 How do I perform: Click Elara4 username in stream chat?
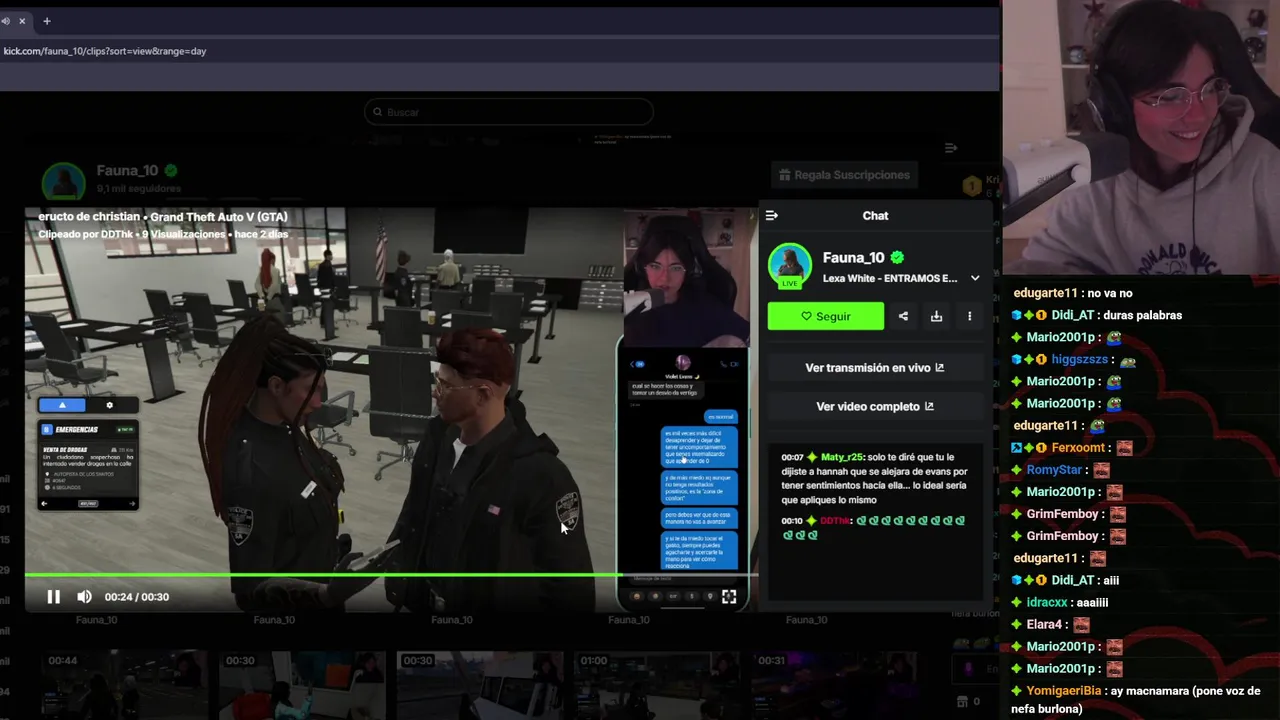coord(1044,625)
